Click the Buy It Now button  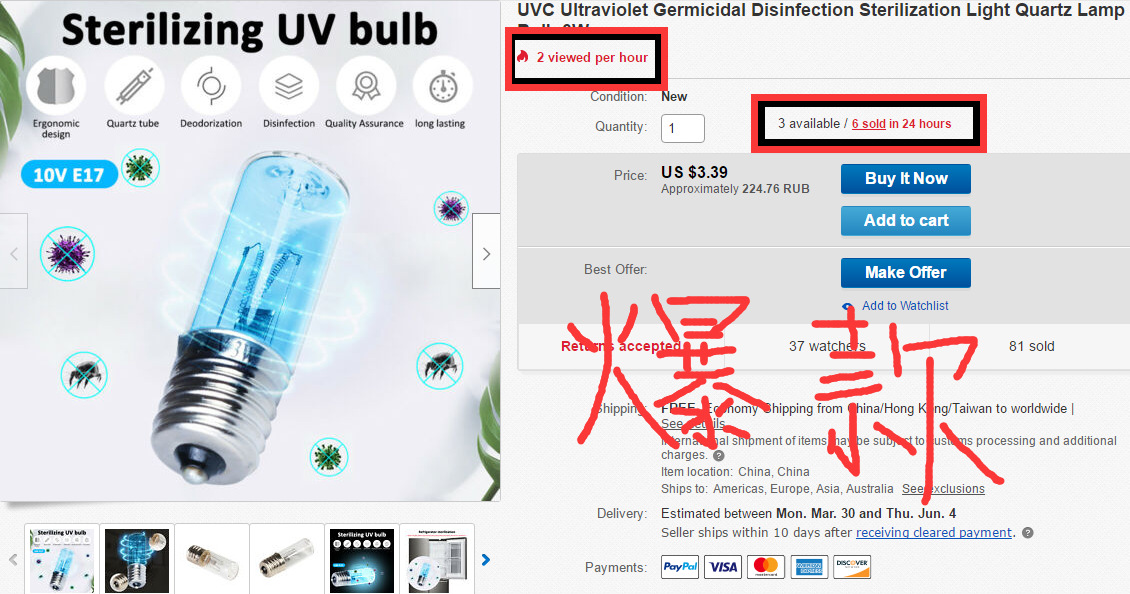pos(905,179)
